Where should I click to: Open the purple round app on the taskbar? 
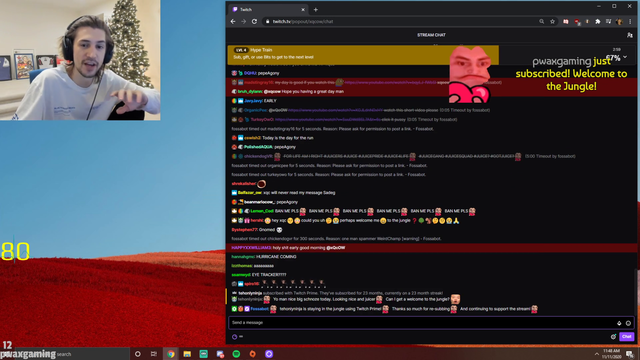point(269,354)
